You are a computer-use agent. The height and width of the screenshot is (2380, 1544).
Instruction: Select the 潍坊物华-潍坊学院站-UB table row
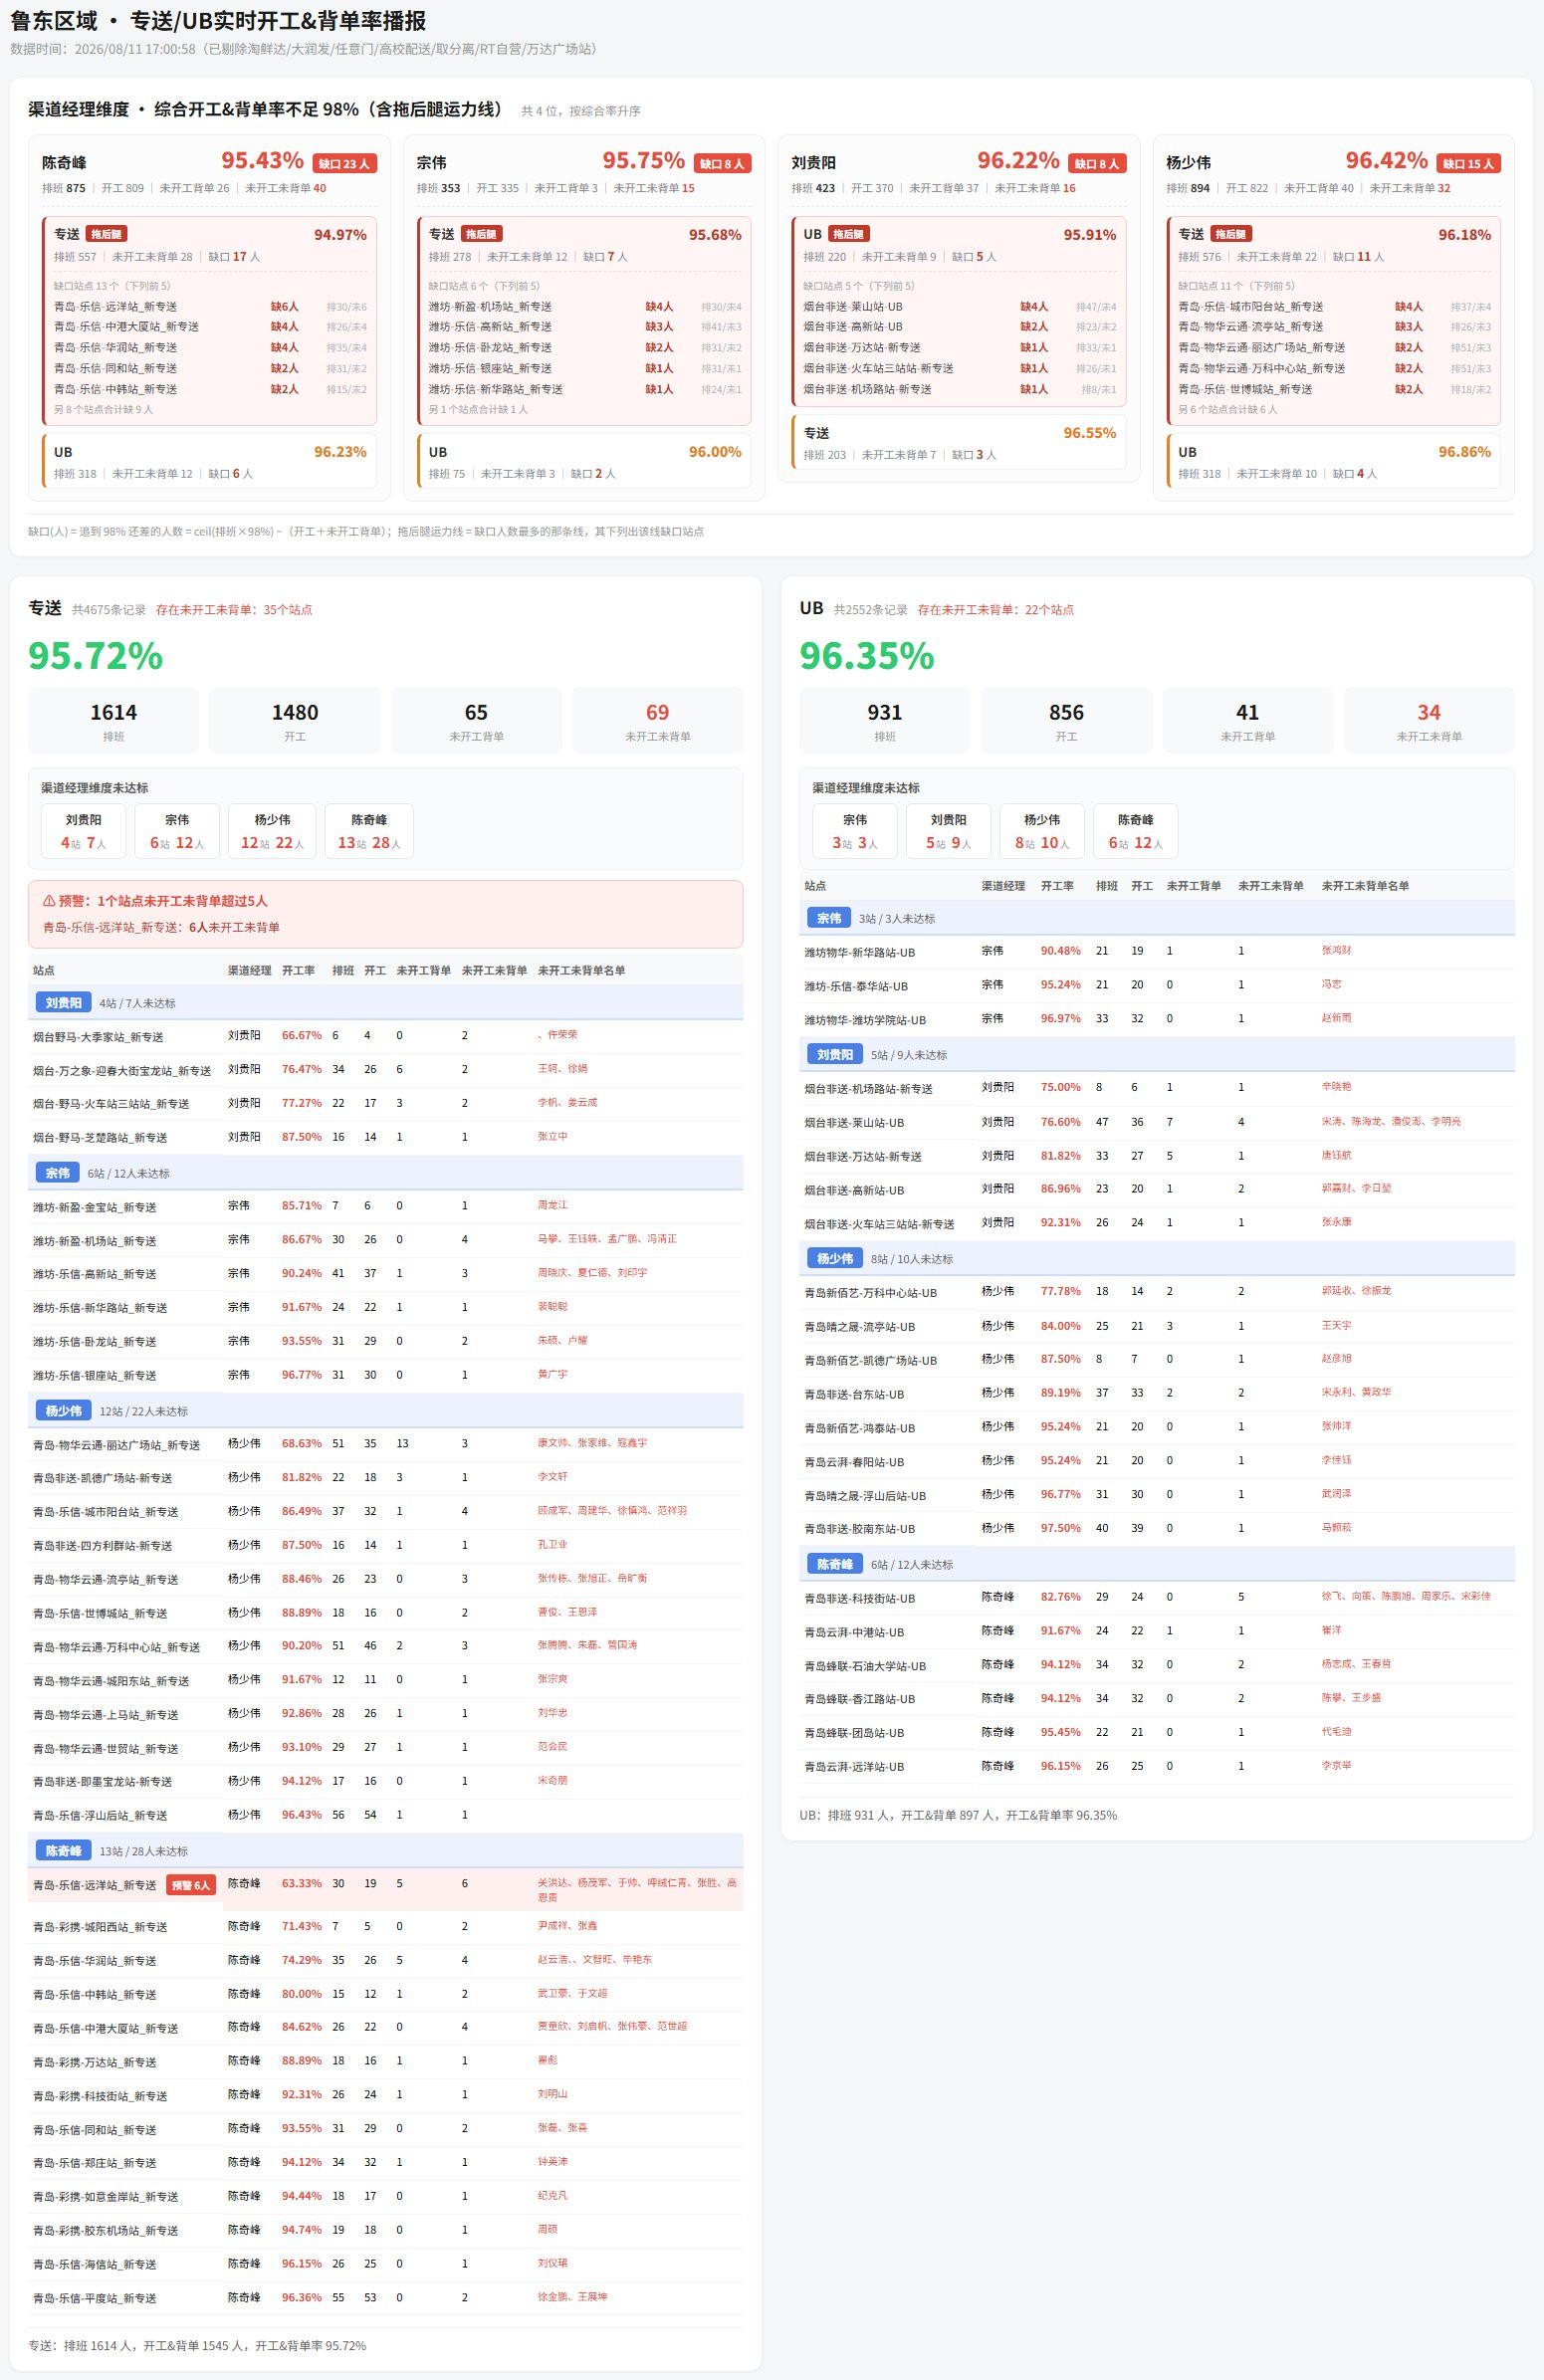pos(1157,1020)
